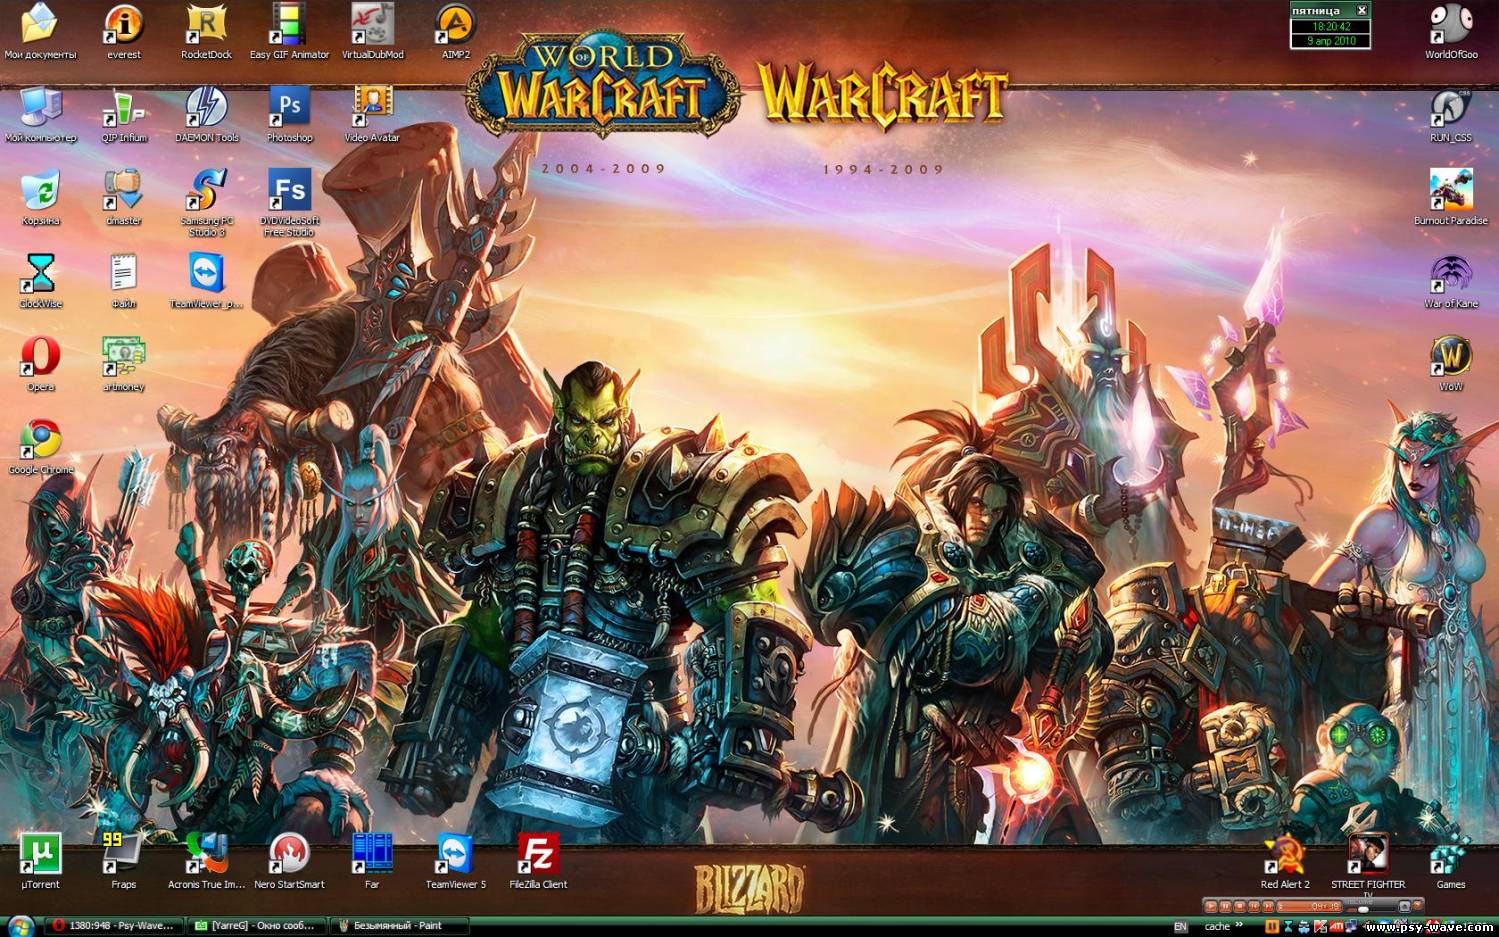
Task: Stop playback in mini player widget
Action: point(1240,906)
